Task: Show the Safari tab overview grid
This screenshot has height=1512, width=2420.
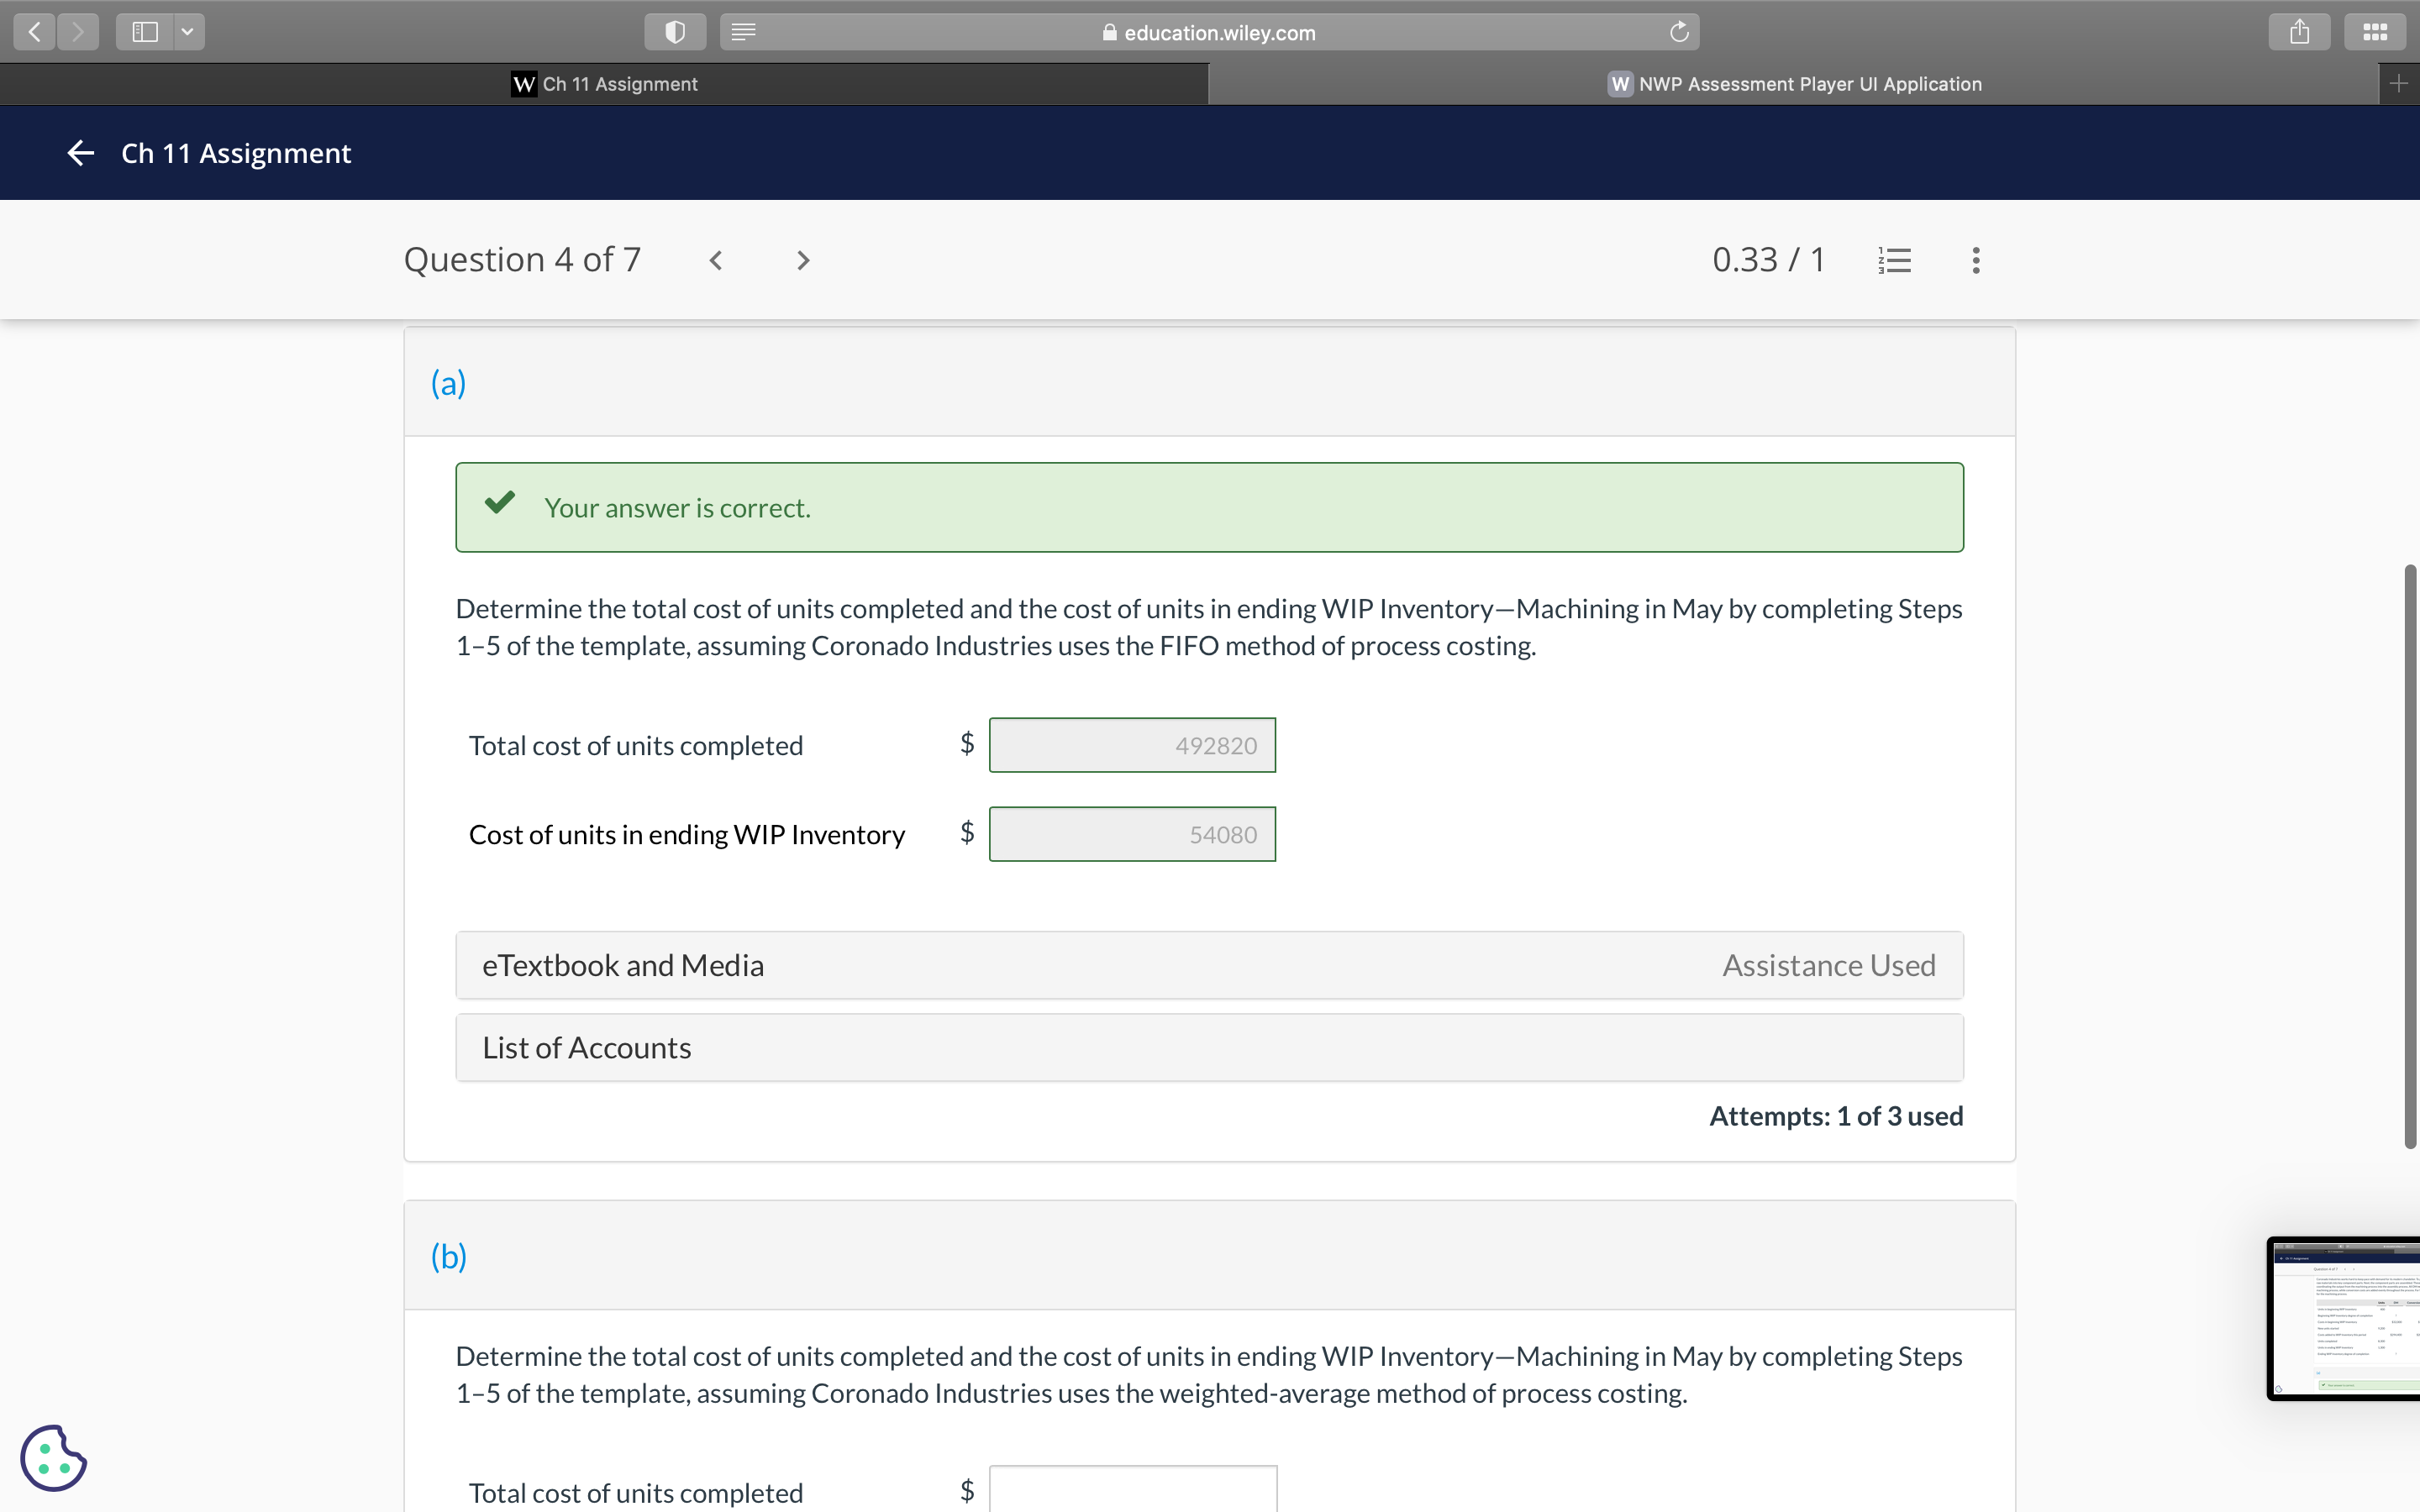Action: (2375, 32)
